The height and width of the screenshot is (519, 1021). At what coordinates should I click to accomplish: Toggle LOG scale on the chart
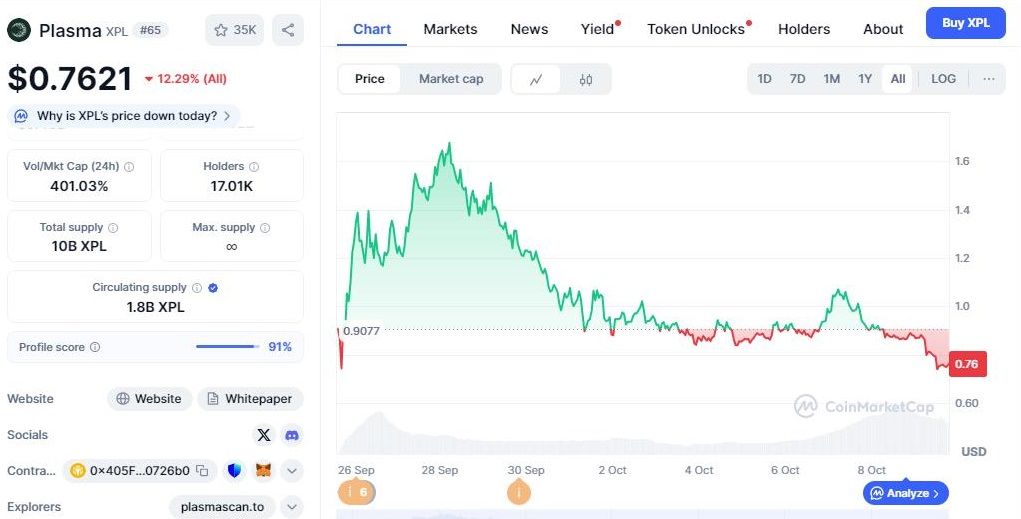[943, 79]
